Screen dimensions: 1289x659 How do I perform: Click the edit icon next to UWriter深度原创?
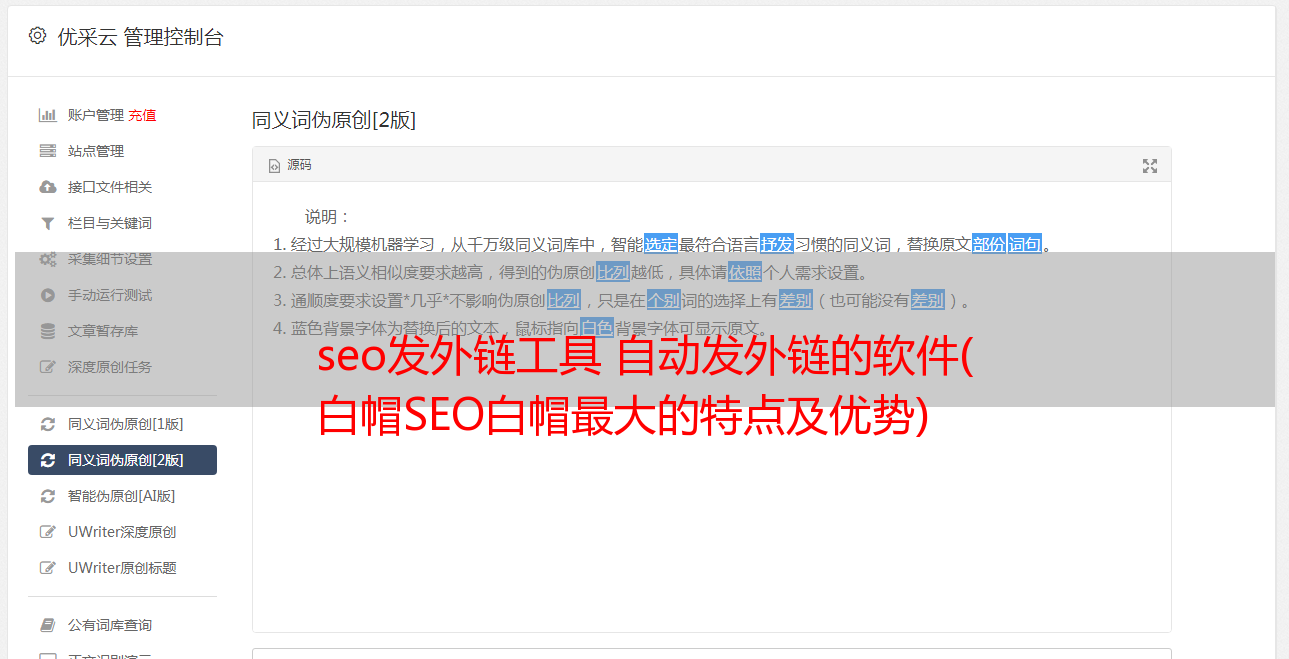[x=47, y=532]
